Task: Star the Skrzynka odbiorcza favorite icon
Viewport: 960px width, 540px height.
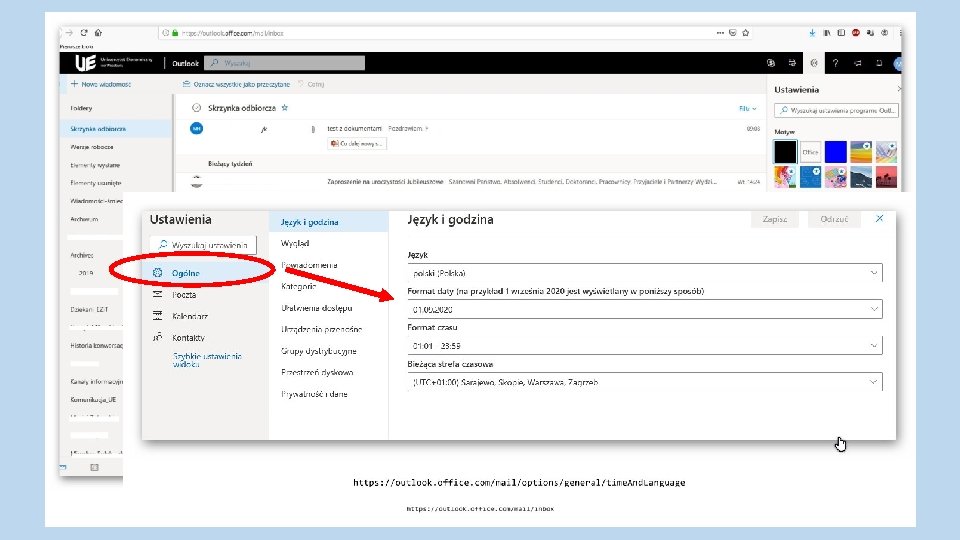Action: (285, 108)
